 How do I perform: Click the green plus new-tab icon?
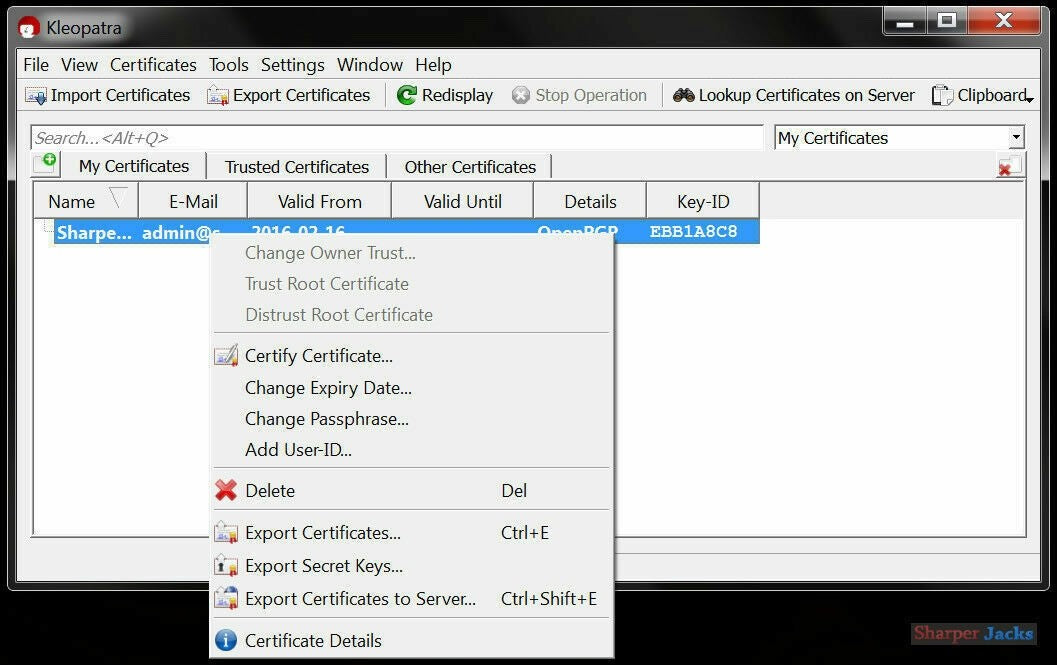45,162
